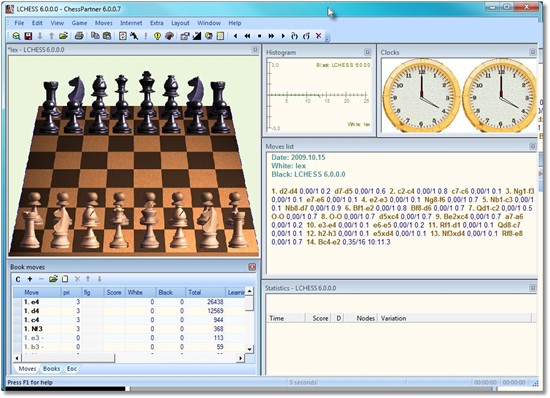Click the clockwise curved-arrow toolbar icon
The height and width of the screenshot is (398, 550).
pyautogui.click(x=295, y=36)
